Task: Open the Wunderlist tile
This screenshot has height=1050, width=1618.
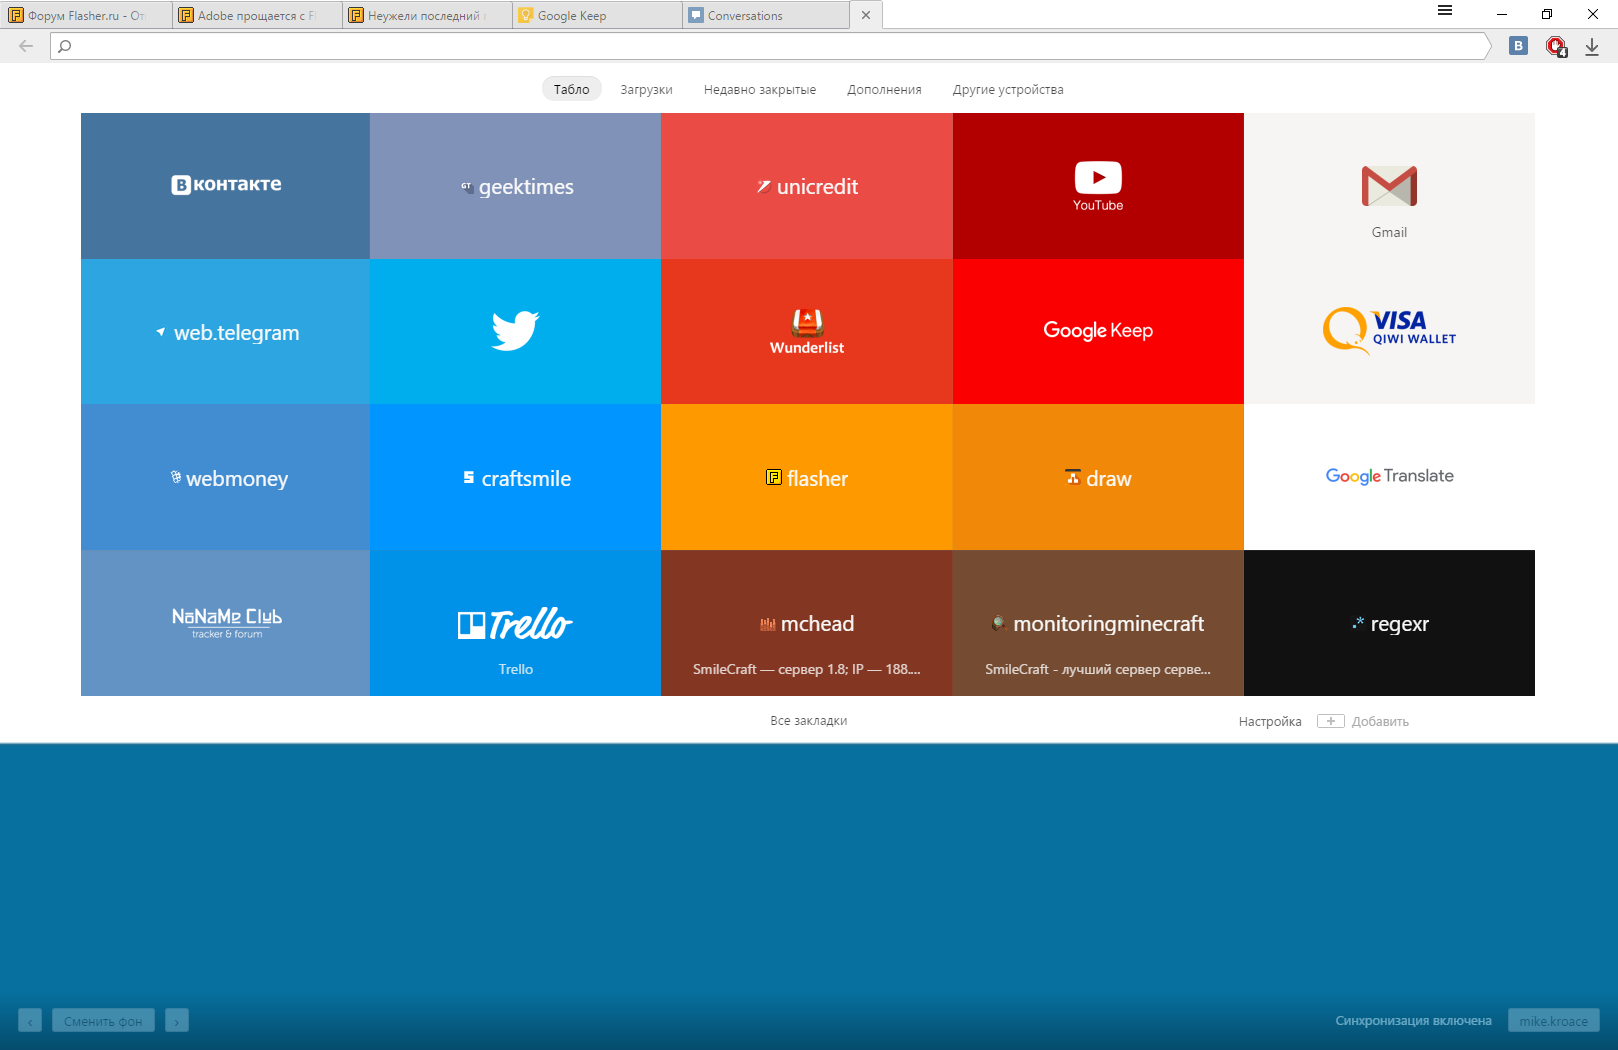Action: click(x=807, y=332)
